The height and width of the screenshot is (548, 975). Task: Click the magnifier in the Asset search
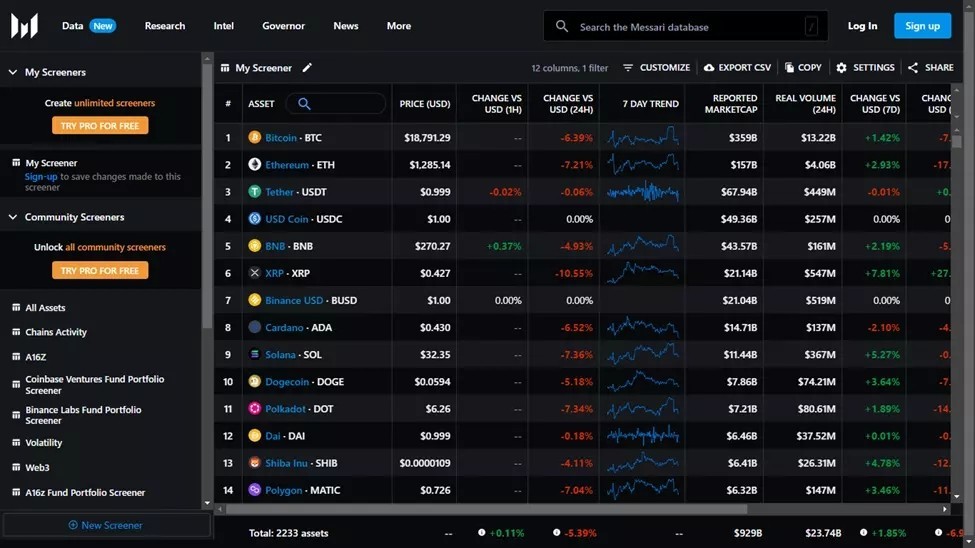[304, 104]
